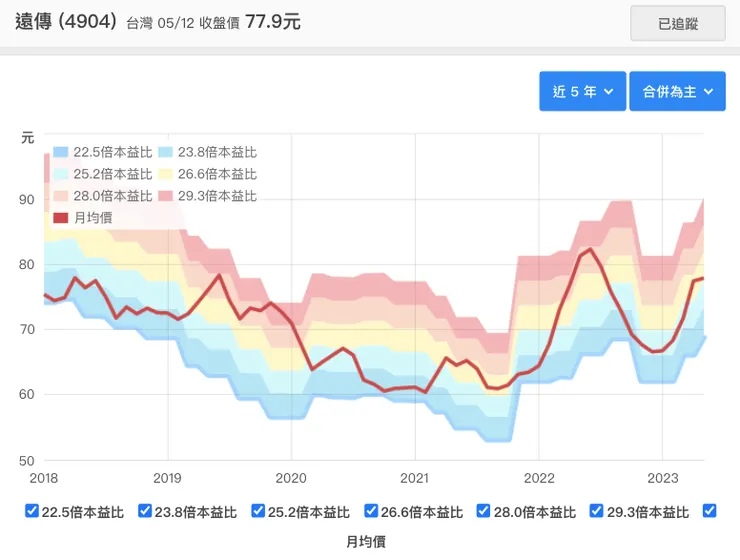Click the 77.9元 closing price text
The height and width of the screenshot is (560, 740).
273,22
